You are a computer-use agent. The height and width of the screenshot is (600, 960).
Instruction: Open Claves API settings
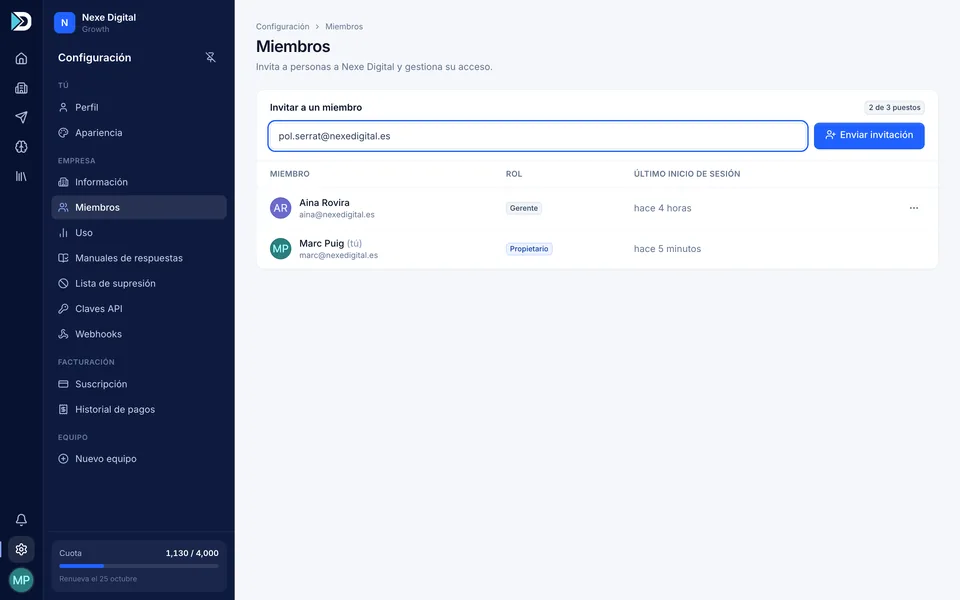pyautogui.click(x=139, y=309)
